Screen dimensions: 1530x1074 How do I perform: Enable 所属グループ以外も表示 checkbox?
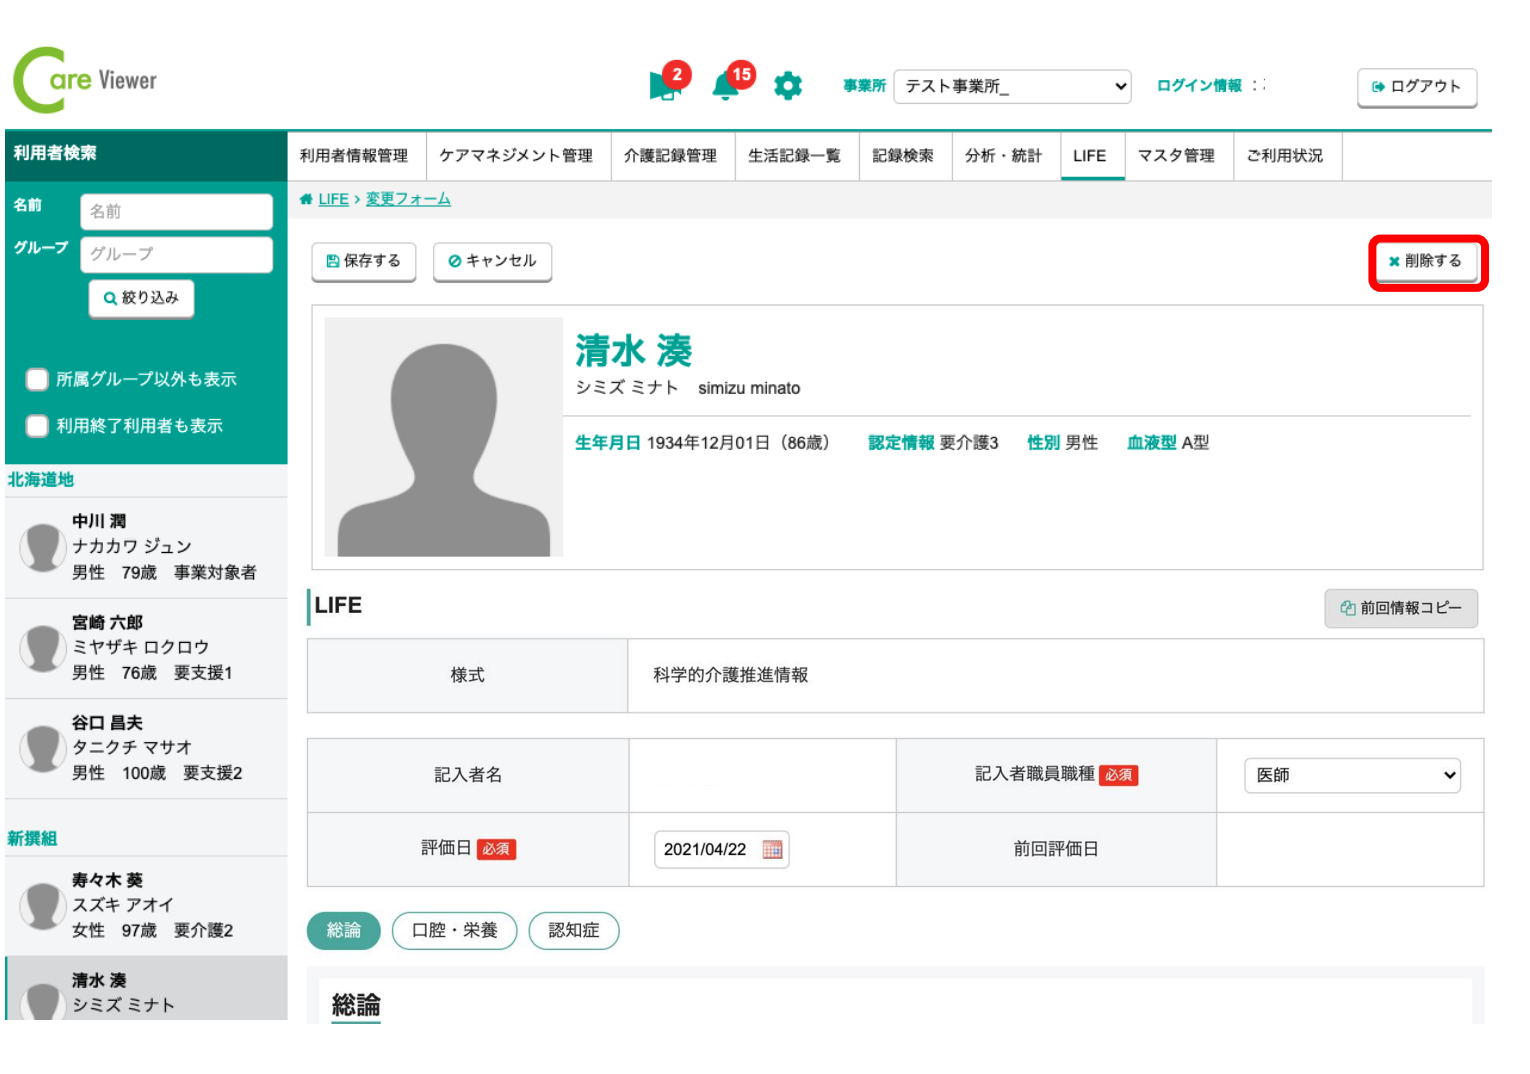pyautogui.click(x=38, y=379)
